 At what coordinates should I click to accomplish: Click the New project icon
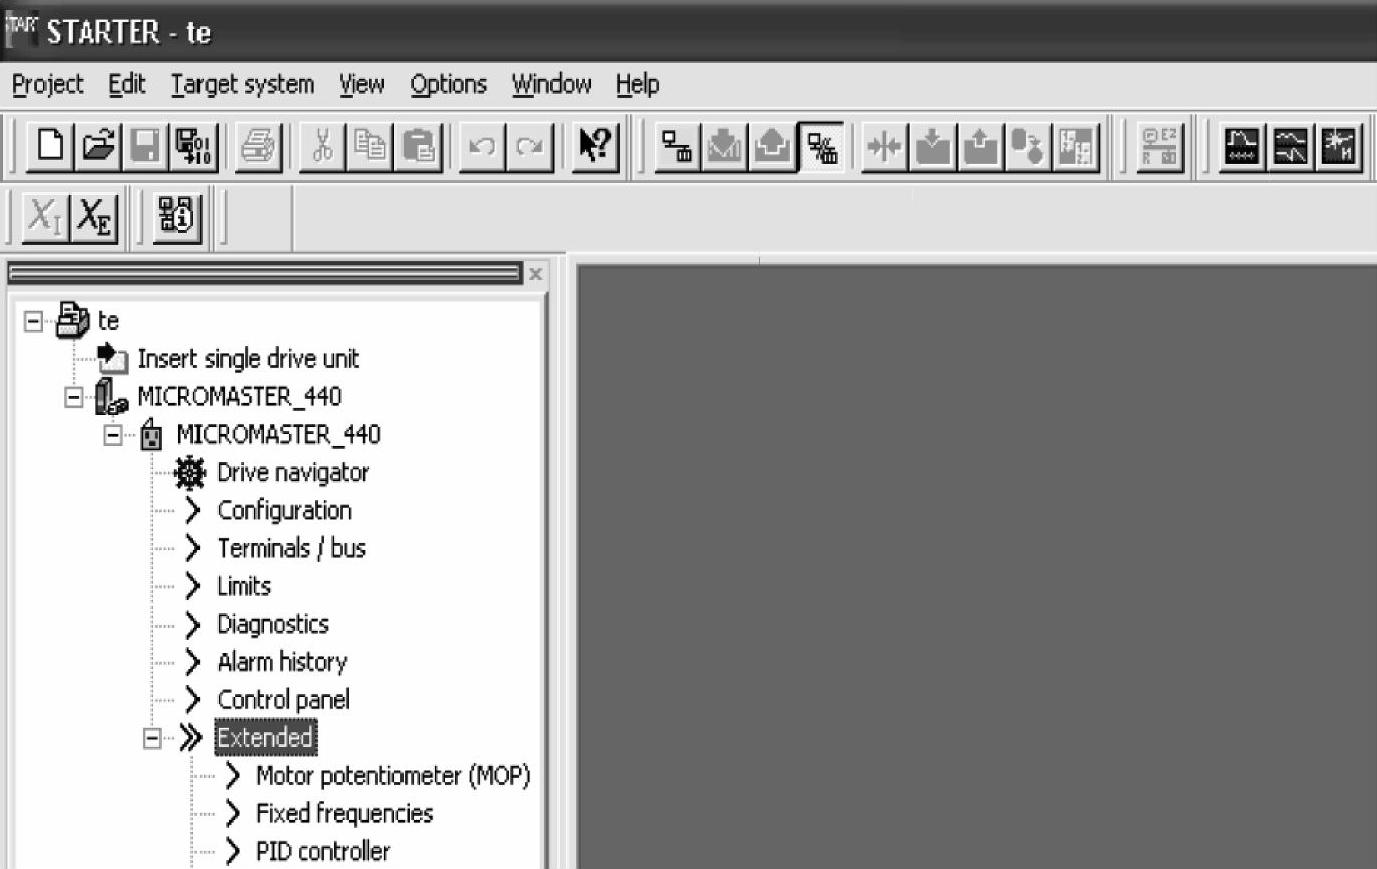50,147
